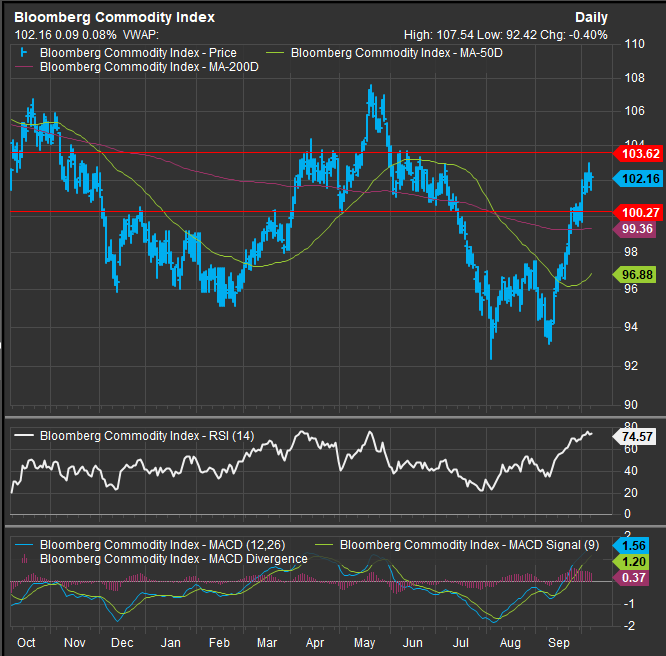Image resolution: width=666 pixels, height=656 pixels.
Task: Select the red 103.62 price level tag
Action: click(638, 154)
